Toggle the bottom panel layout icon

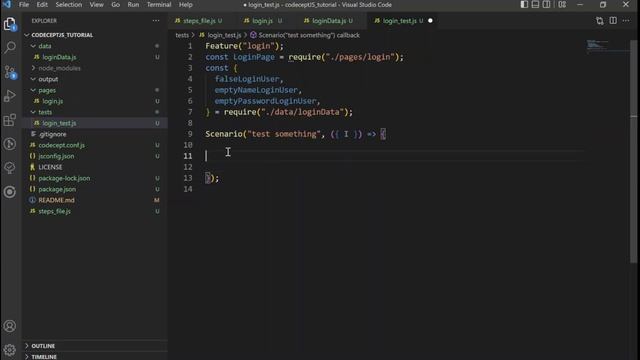(x=535, y=4)
